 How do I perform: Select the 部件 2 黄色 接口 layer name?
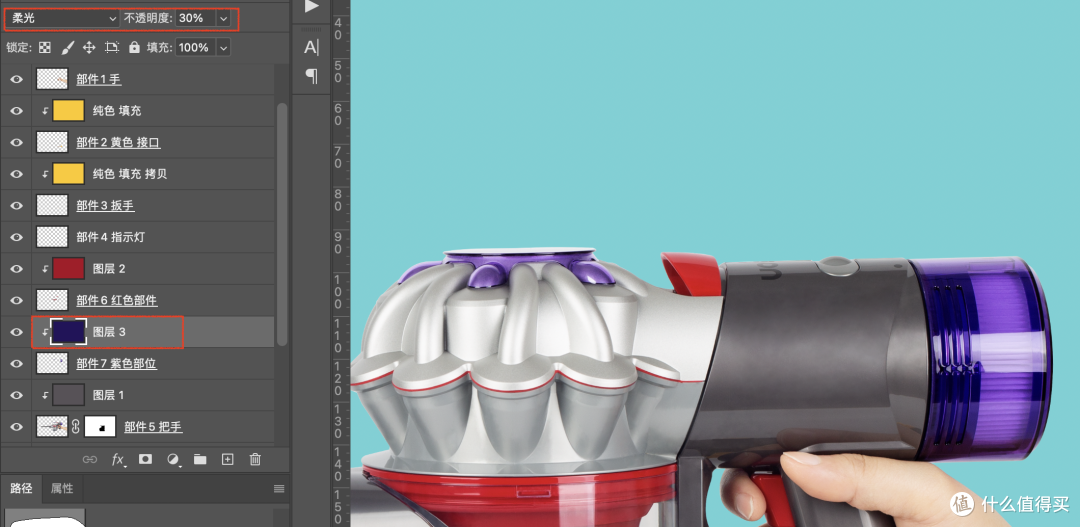[x=118, y=143]
